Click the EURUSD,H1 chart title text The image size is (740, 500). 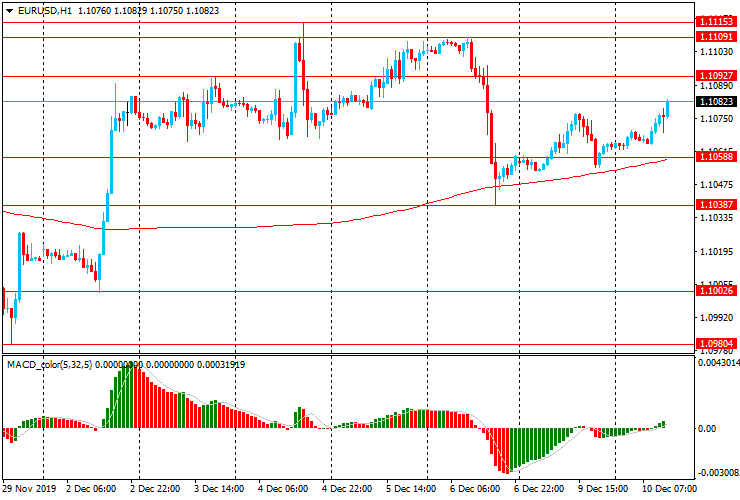[x=45, y=10]
